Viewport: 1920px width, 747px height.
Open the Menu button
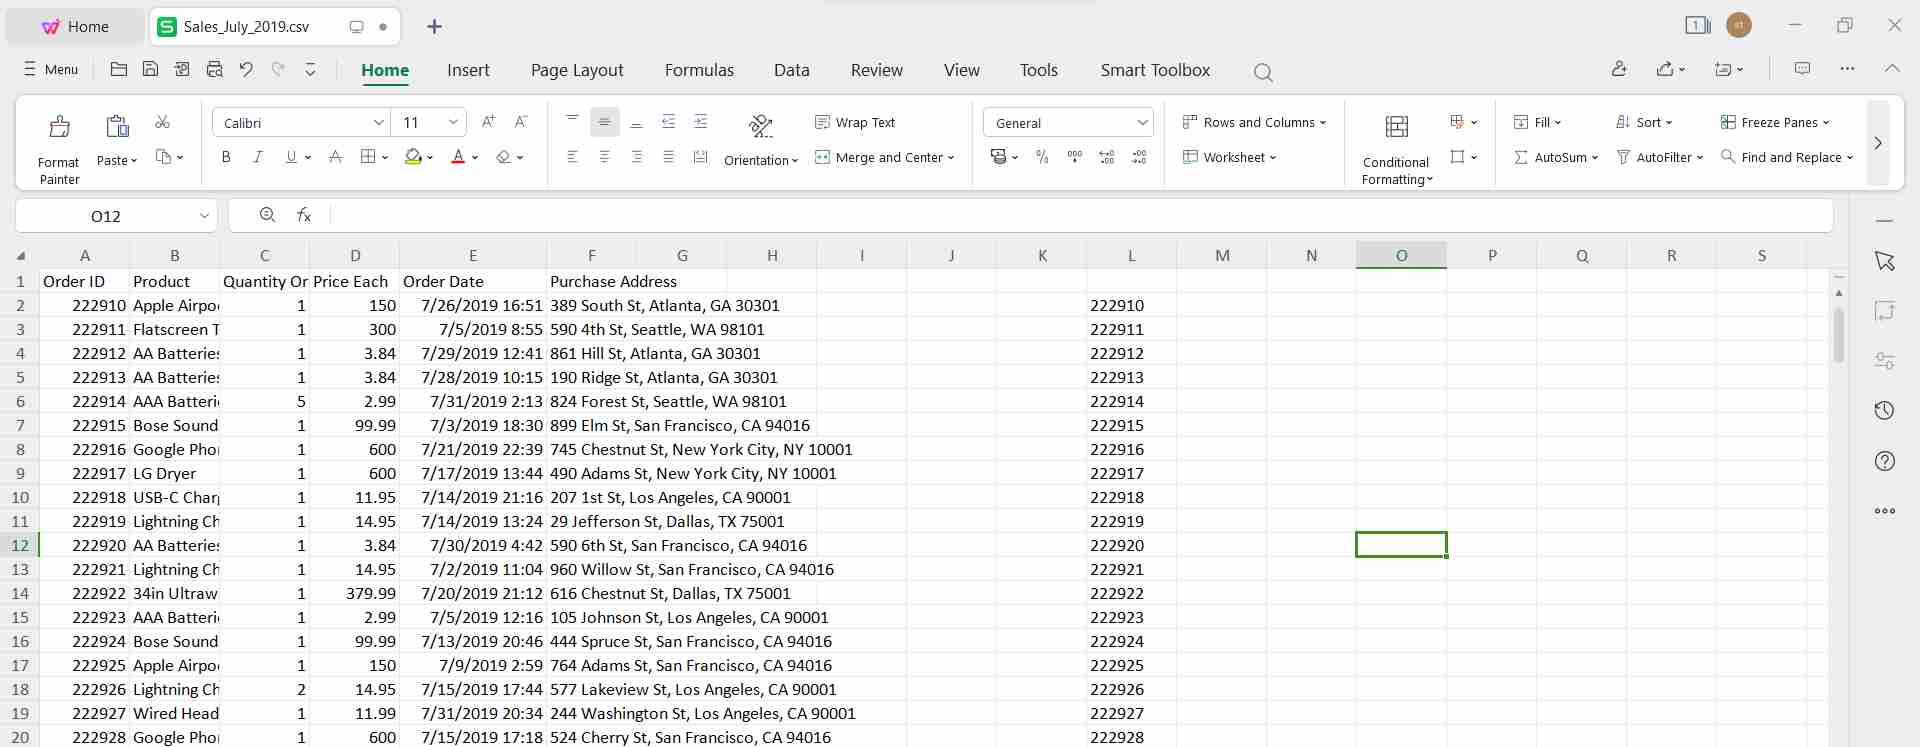pyautogui.click(x=51, y=69)
